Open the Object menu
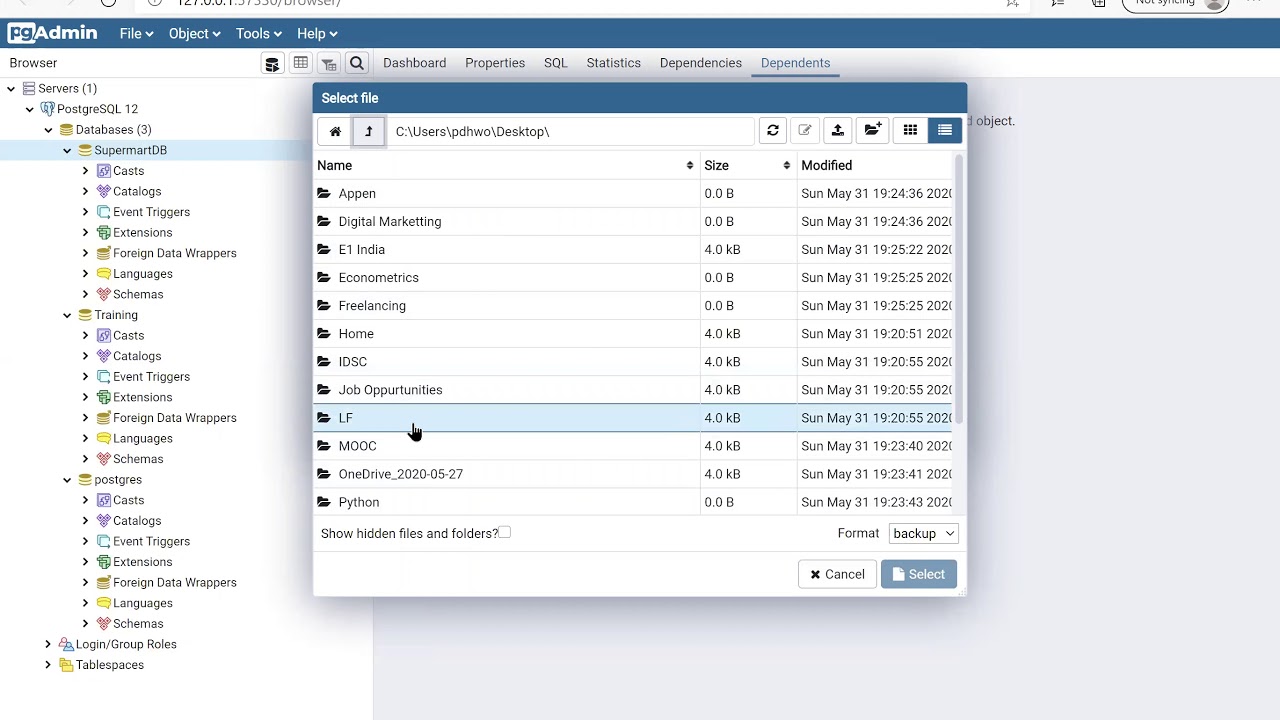This screenshot has height=720, width=1280. pos(194,33)
